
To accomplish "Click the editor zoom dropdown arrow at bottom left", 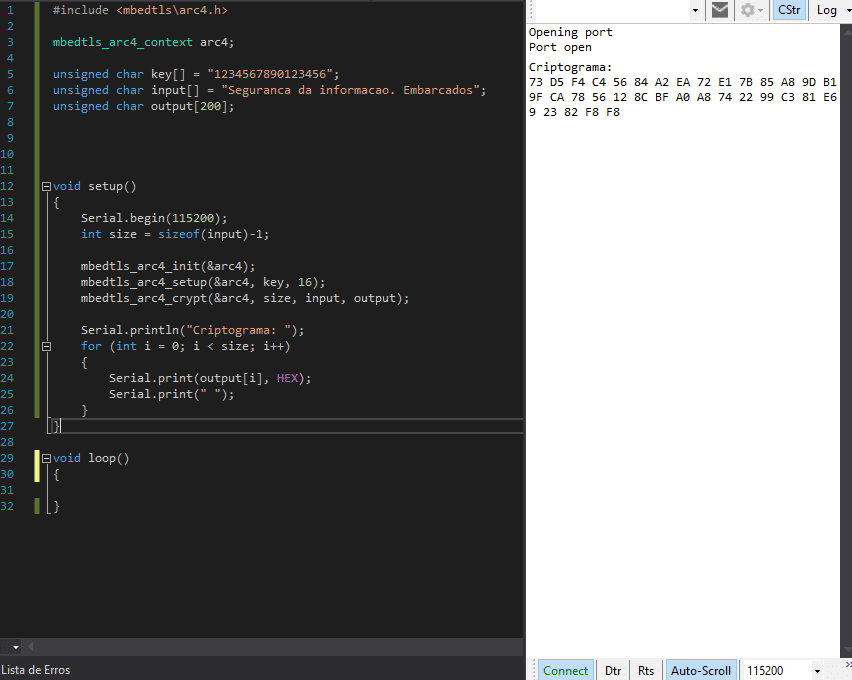I will coord(16,647).
